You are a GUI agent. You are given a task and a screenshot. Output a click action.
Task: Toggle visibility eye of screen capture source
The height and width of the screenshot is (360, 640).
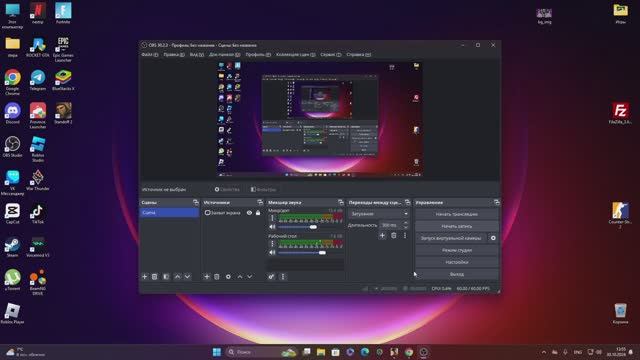[249, 213]
